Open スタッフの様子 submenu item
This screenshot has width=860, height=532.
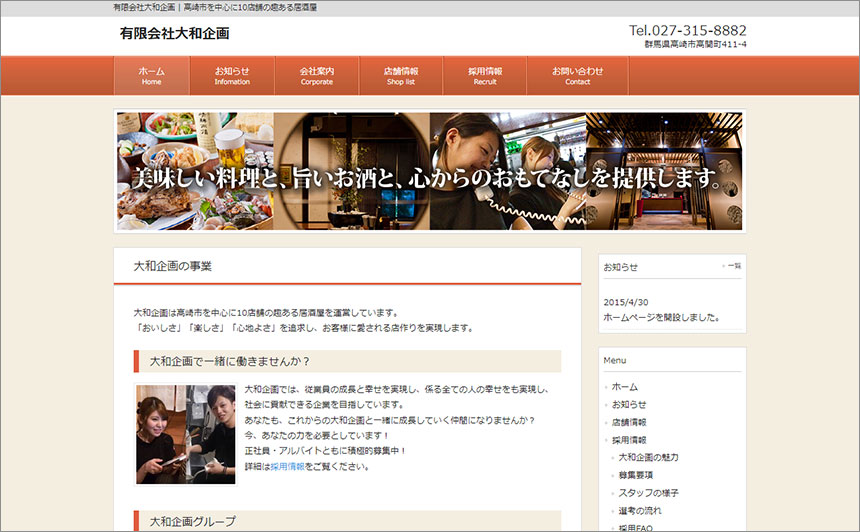click(x=648, y=493)
